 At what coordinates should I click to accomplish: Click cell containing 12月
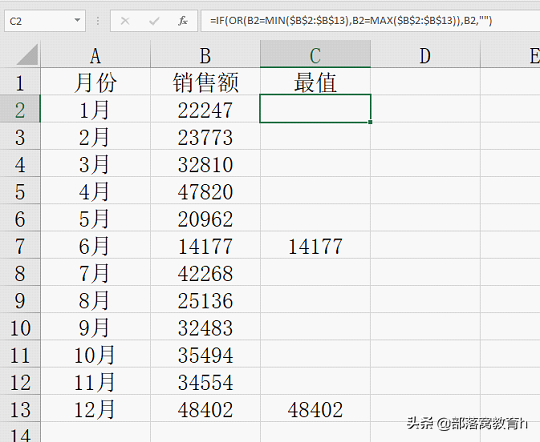coord(95,409)
